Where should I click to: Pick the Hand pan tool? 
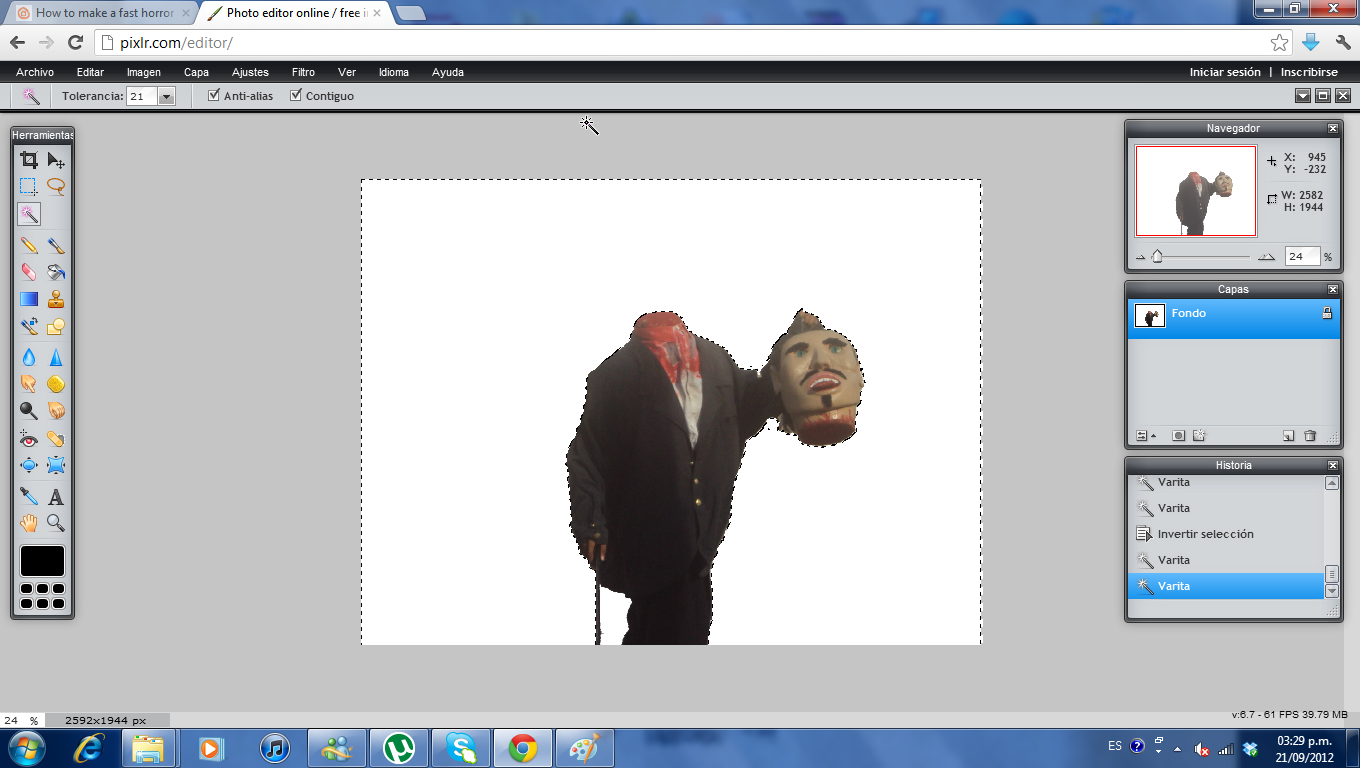click(x=29, y=523)
